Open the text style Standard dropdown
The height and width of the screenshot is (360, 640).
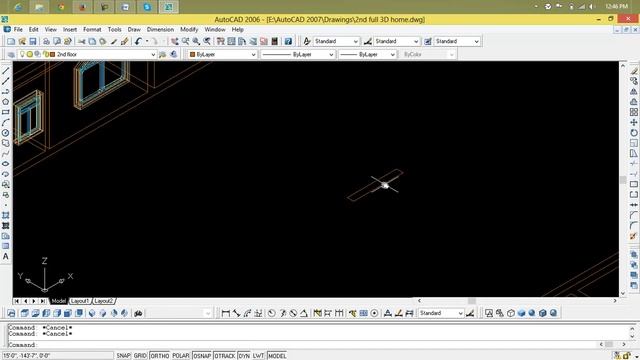(x=356, y=41)
